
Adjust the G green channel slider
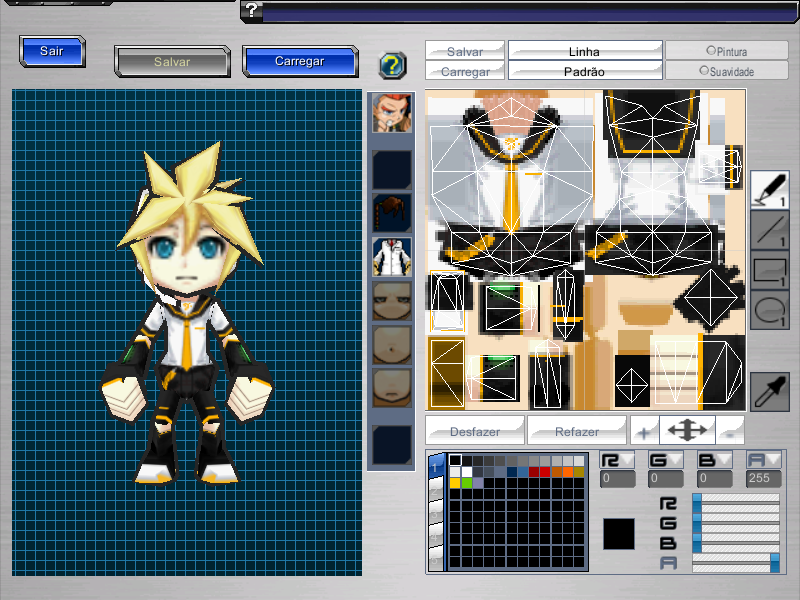736,523
